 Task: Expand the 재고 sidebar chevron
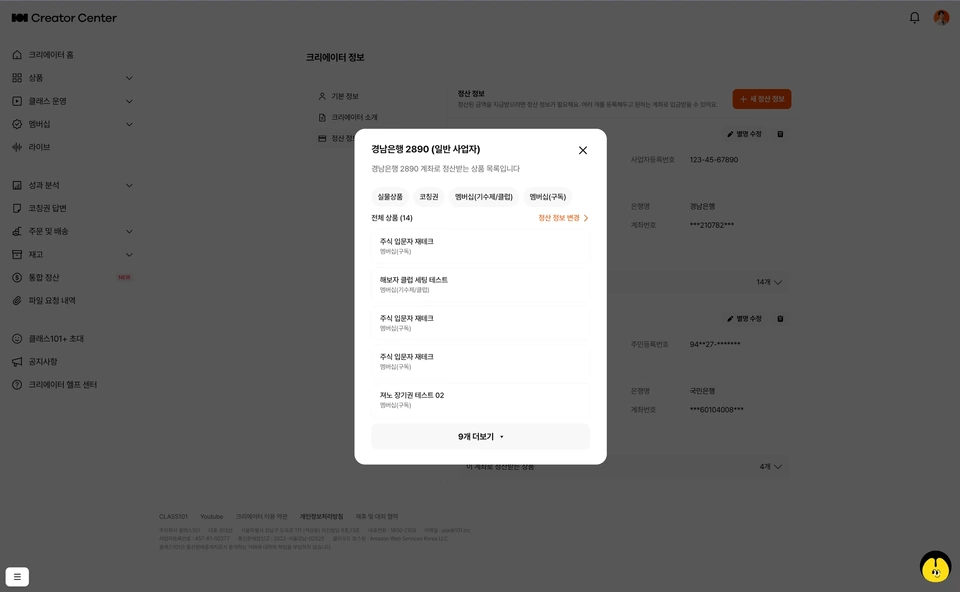click(x=129, y=254)
